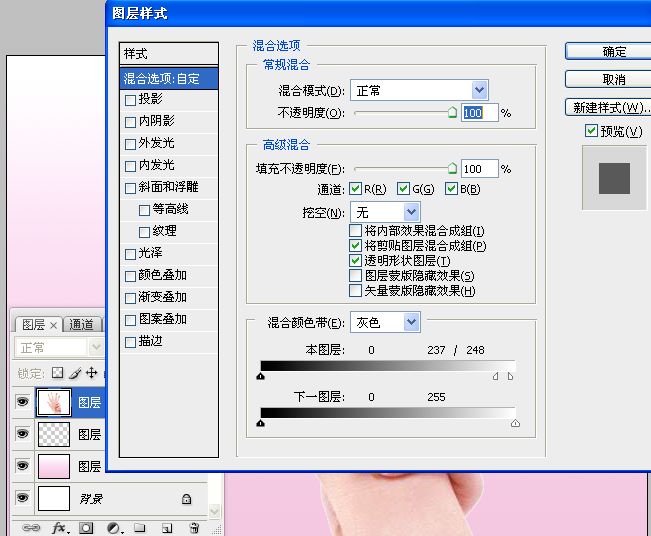Click 下一图层 black point slider triangle

(x=260, y=423)
